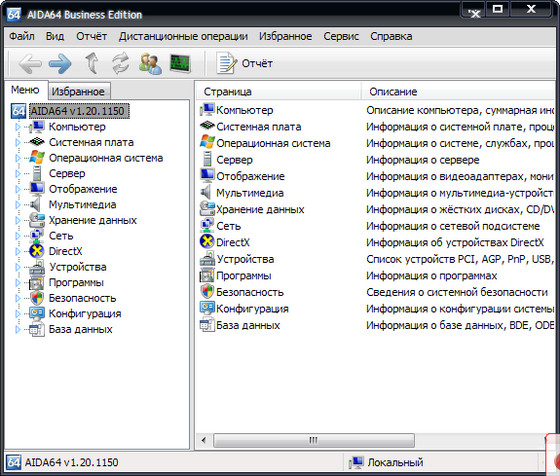This screenshot has height=476, width=560.
Task: Click Компьютер icon in the page list
Action: (x=207, y=110)
